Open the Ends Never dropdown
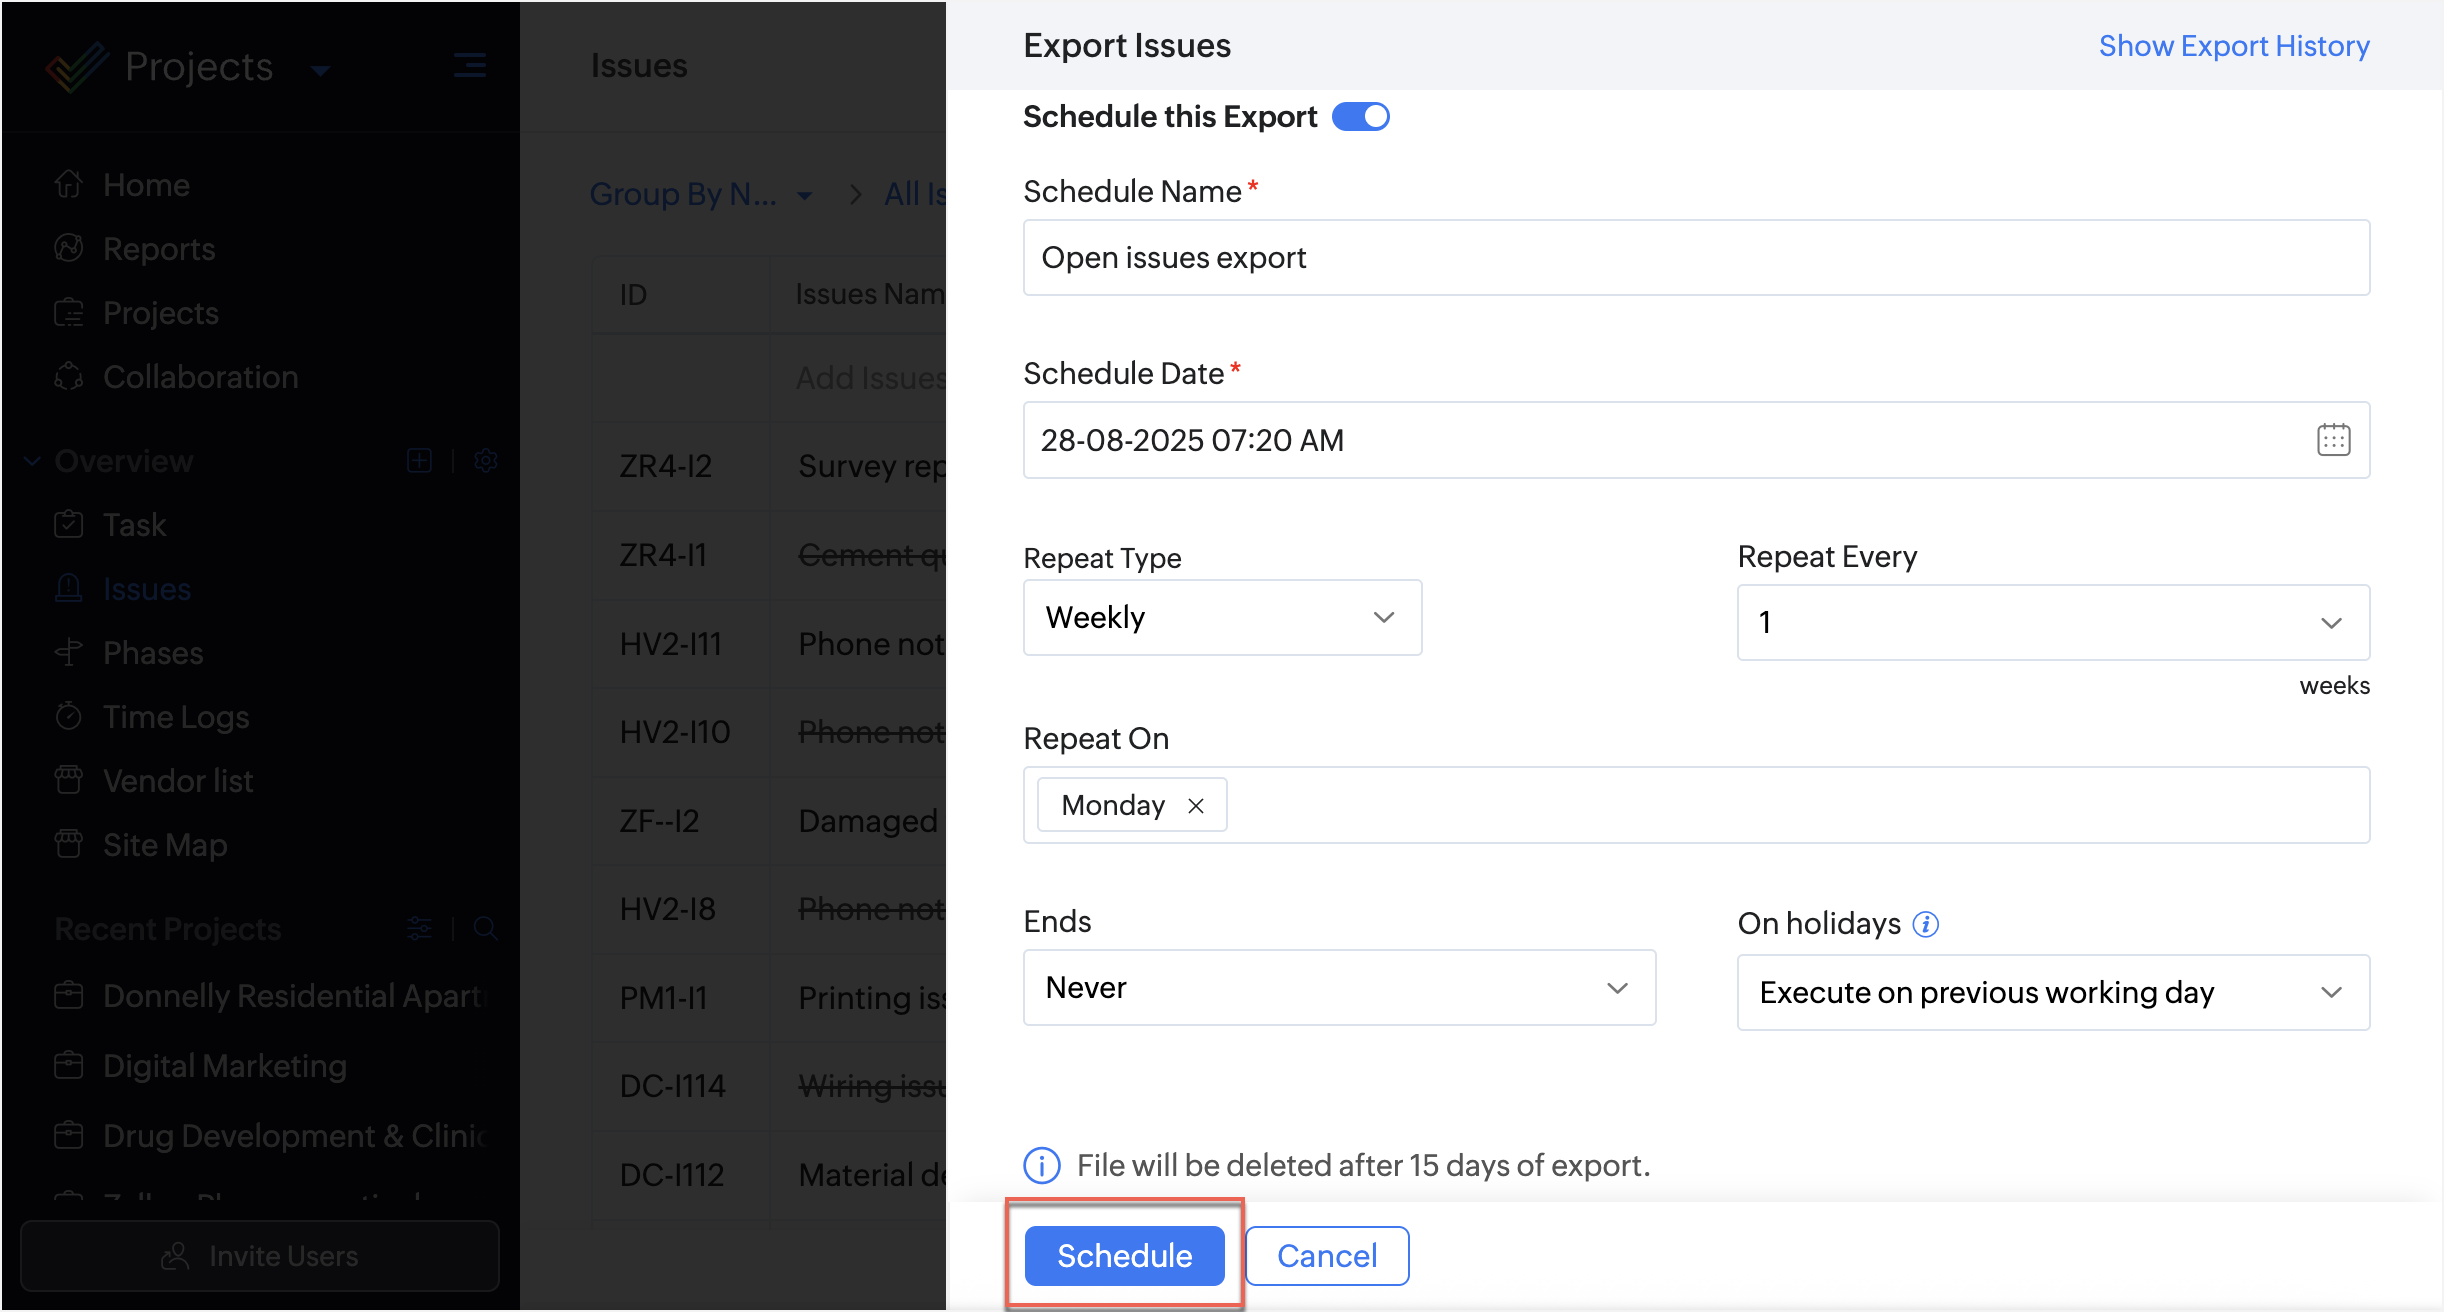 [x=1339, y=988]
